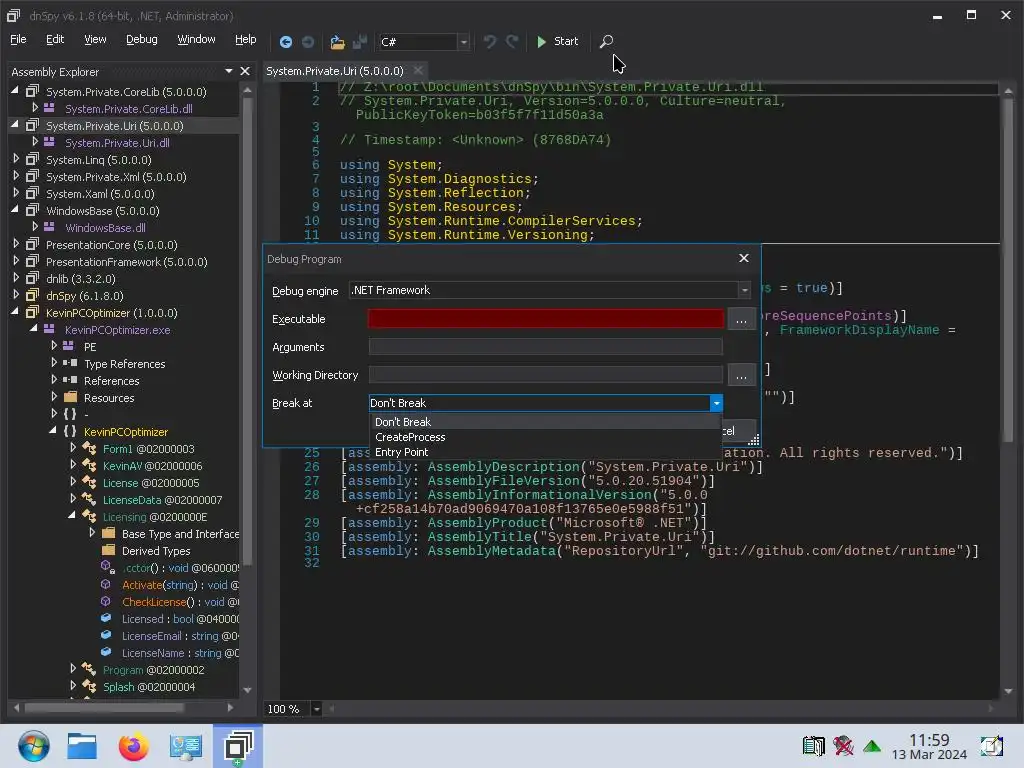Open the File menu

[18, 39]
